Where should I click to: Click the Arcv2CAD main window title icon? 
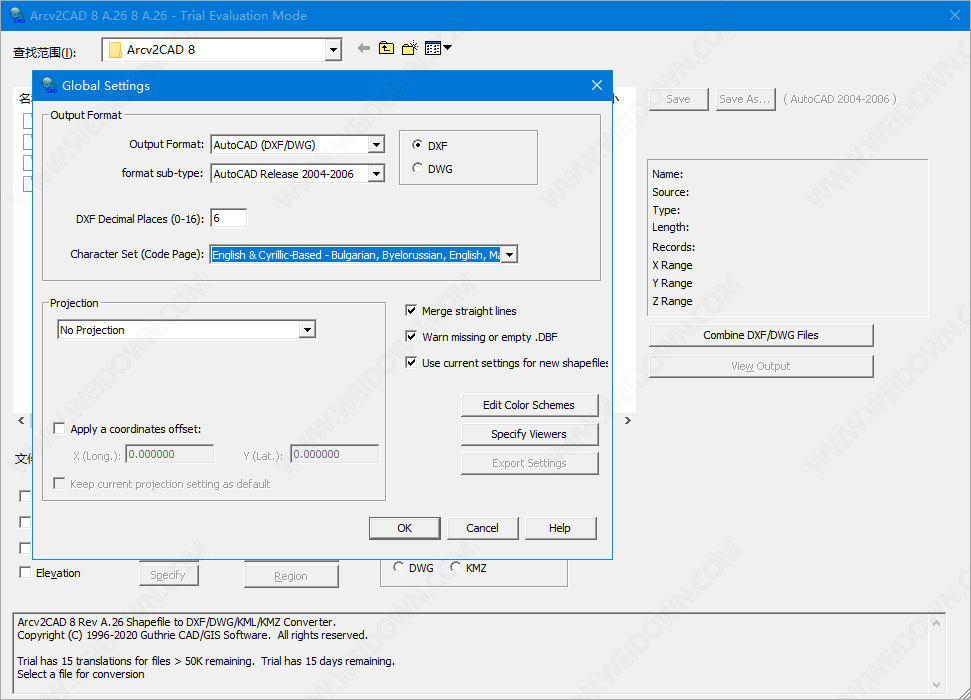(17, 15)
